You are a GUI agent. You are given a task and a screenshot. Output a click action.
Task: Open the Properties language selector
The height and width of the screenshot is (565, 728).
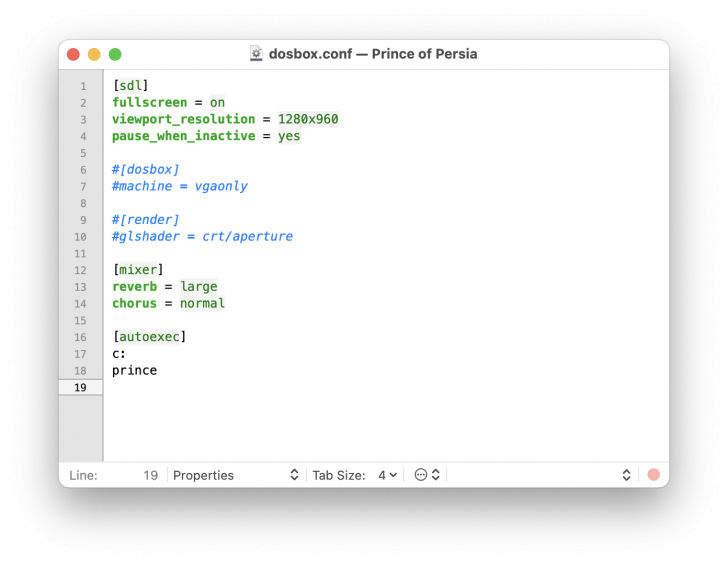click(x=235, y=475)
